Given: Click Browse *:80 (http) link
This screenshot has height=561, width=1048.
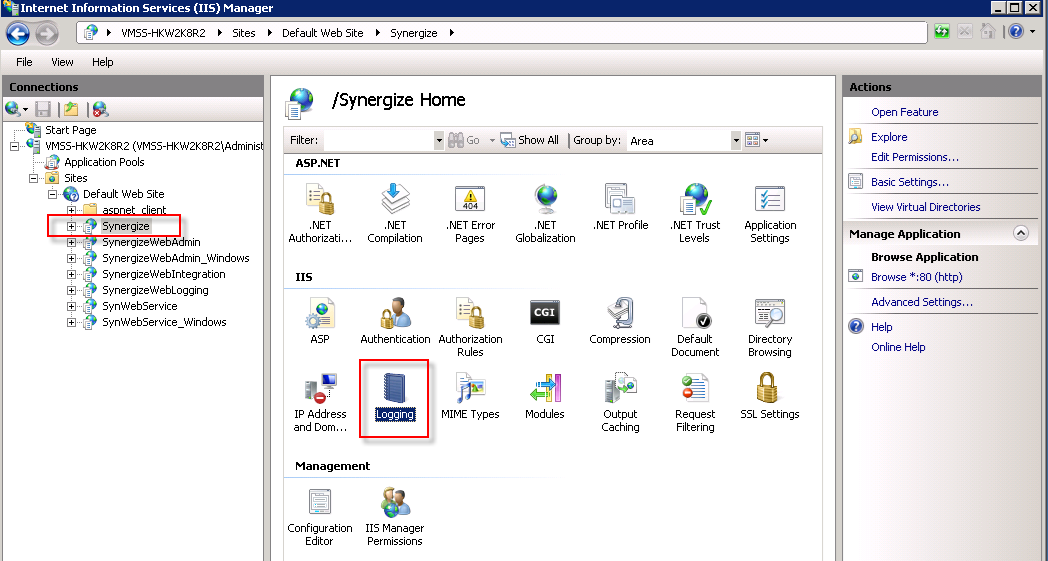Looking at the screenshot, I should click(x=916, y=277).
